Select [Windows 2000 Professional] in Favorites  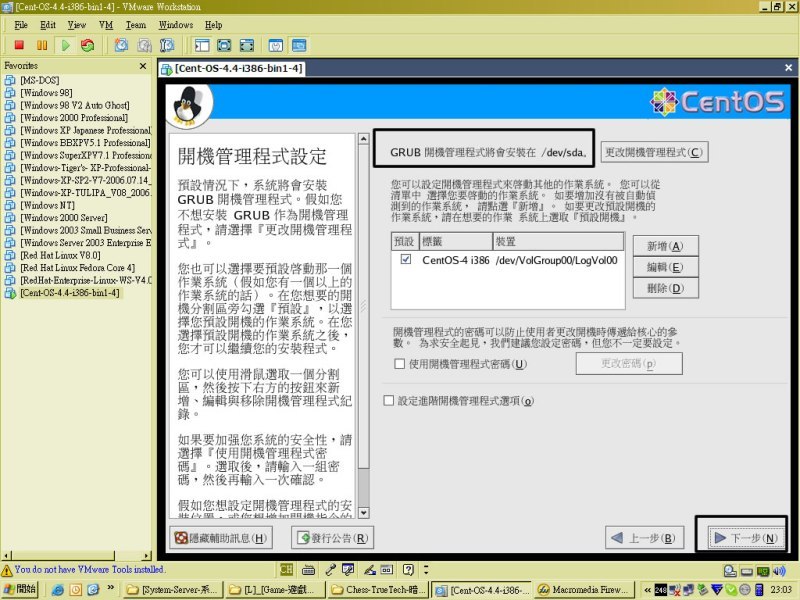pos(74,118)
